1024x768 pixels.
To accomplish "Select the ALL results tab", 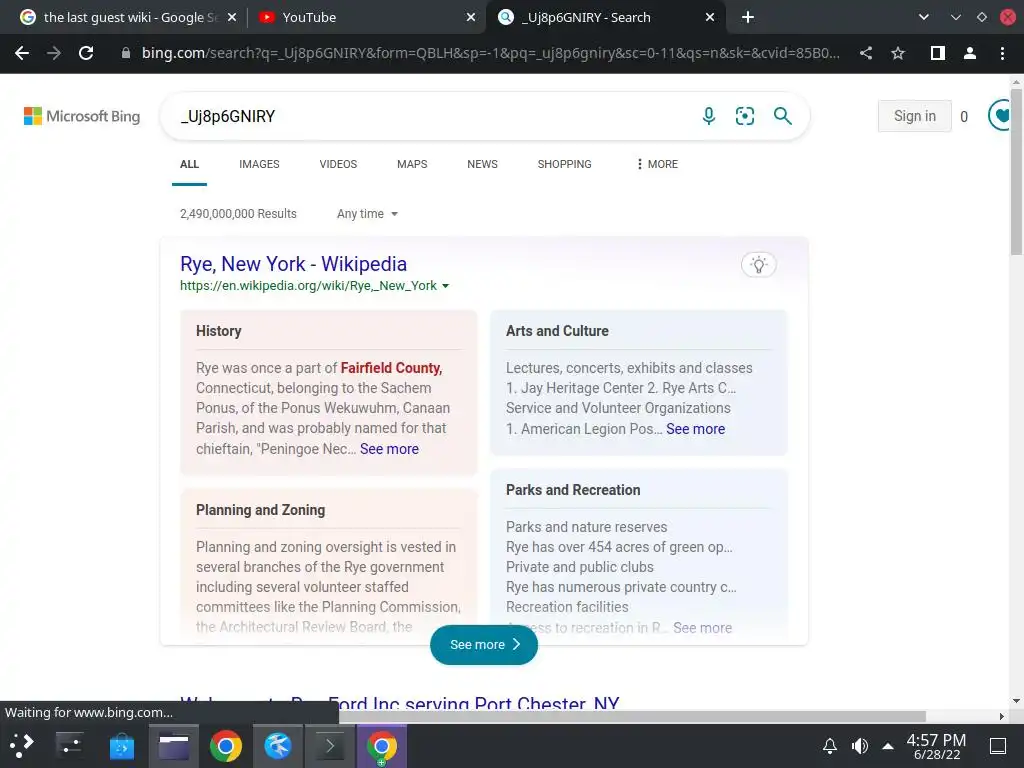I will click(x=189, y=165).
